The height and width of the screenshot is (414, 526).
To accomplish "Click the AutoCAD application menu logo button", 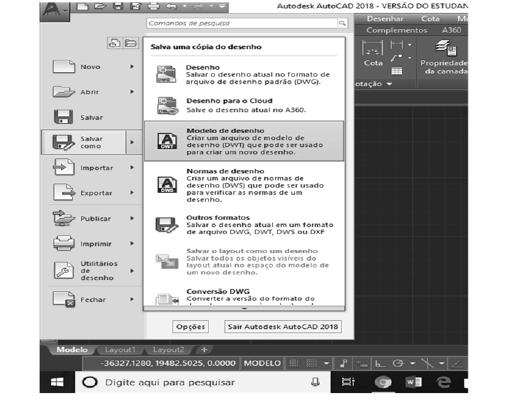I will pos(54,11).
